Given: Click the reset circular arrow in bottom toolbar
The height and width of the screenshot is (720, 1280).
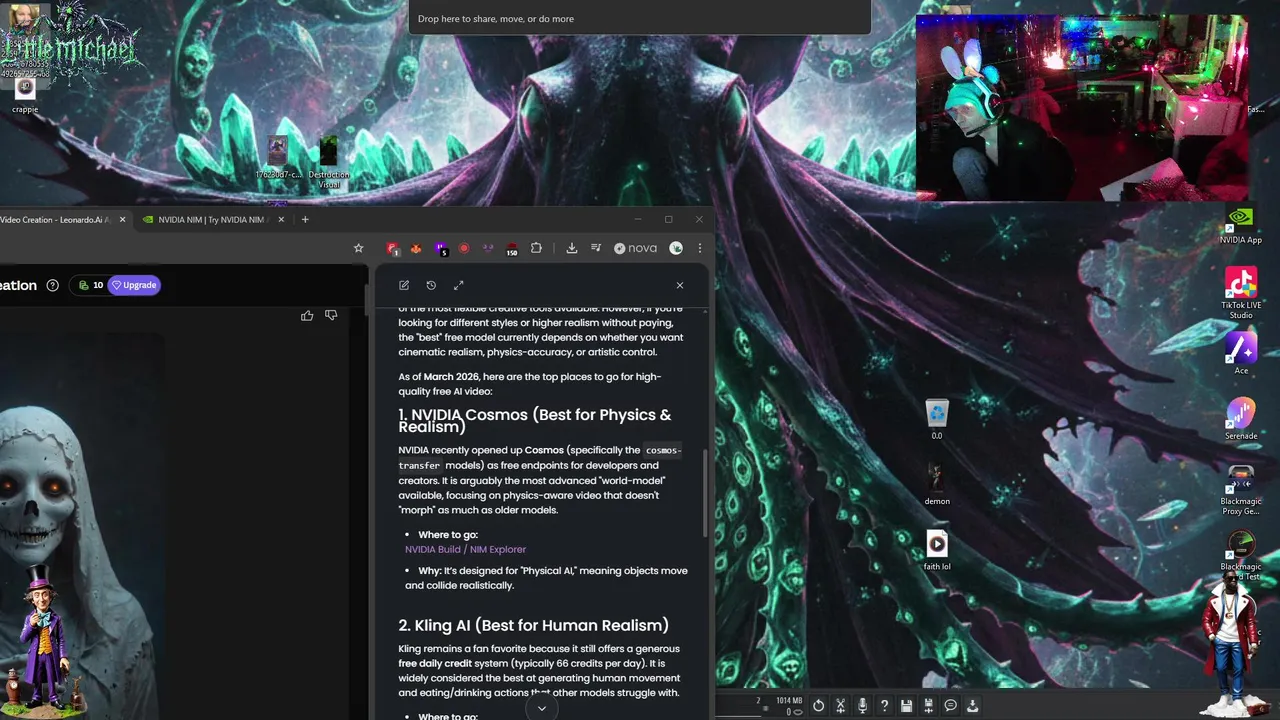Looking at the screenshot, I should pyautogui.click(x=818, y=705).
